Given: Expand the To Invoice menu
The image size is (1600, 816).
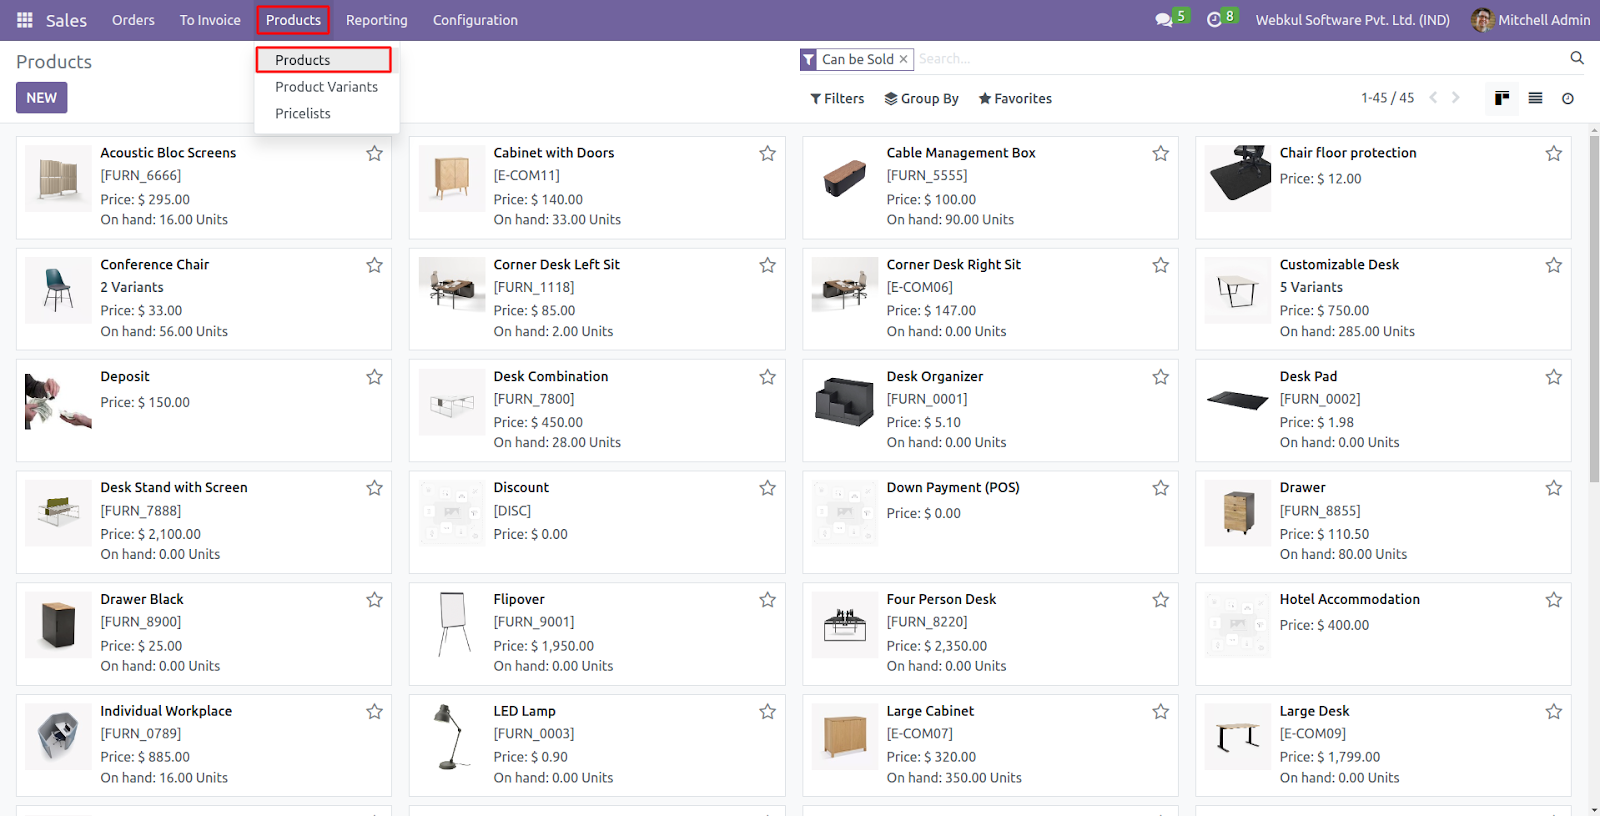Looking at the screenshot, I should point(210,20).
